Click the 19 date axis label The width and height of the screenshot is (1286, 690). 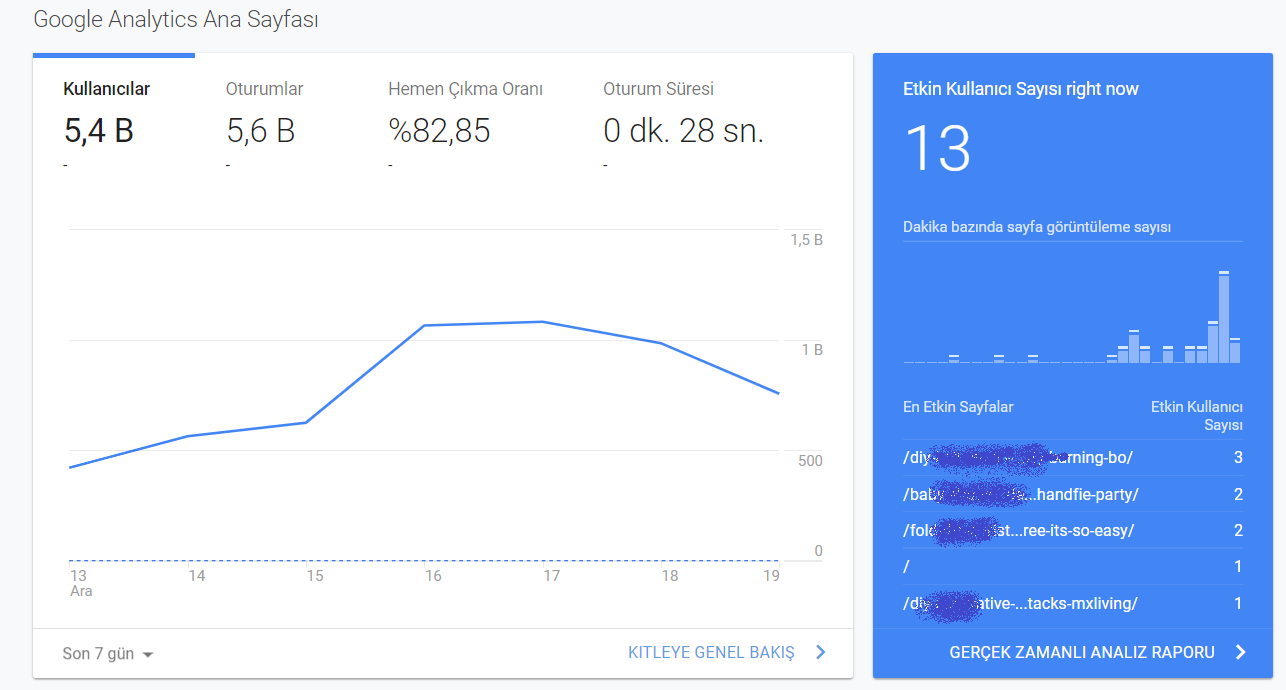(x=771, y=576)
